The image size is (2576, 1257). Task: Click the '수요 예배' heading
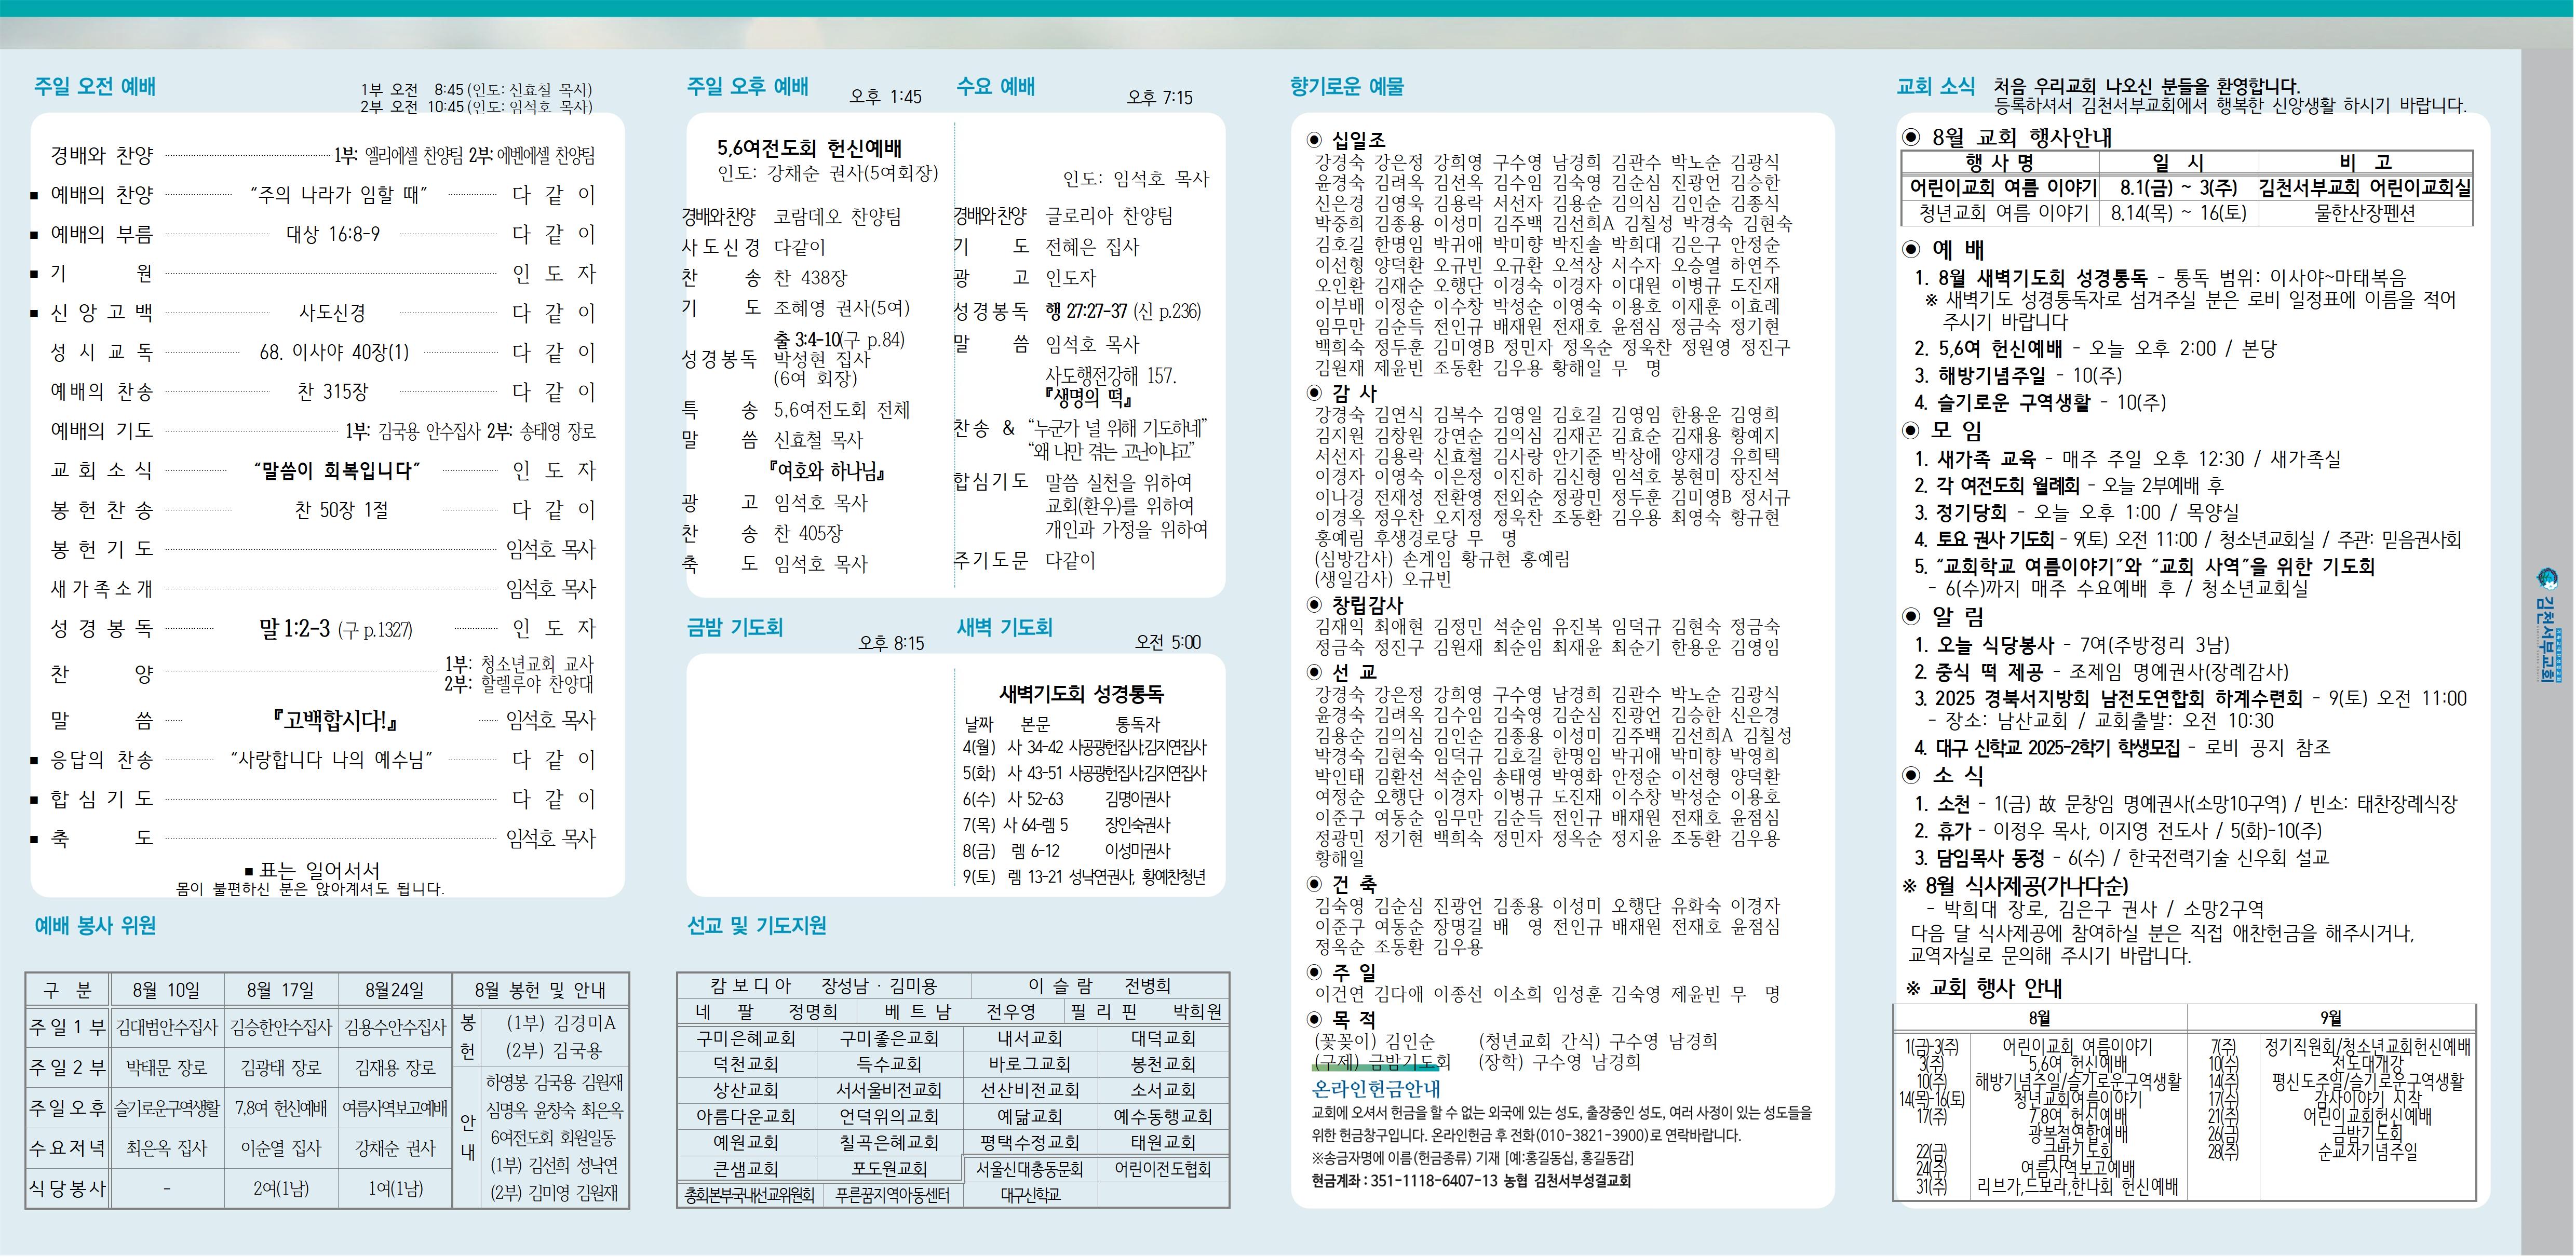[995, 86]
